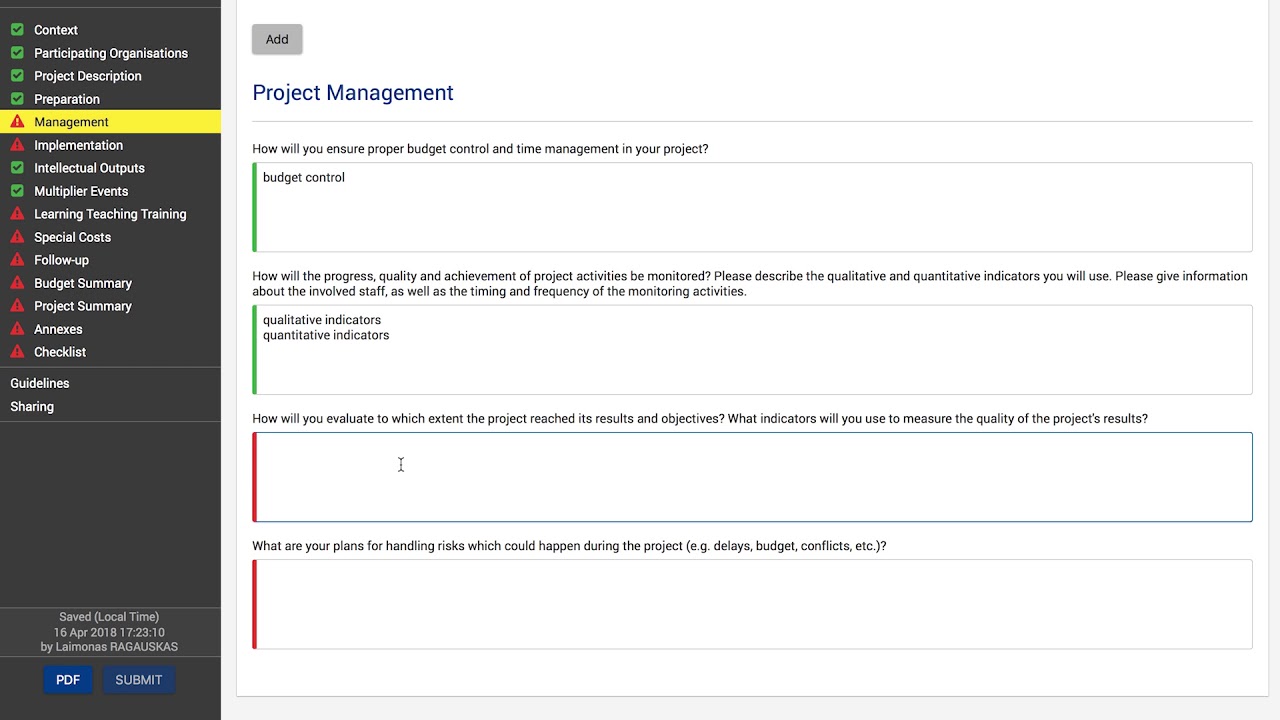Click the SUBMIT button
Screen dimensions: 1280x720
tap(139, 680)
